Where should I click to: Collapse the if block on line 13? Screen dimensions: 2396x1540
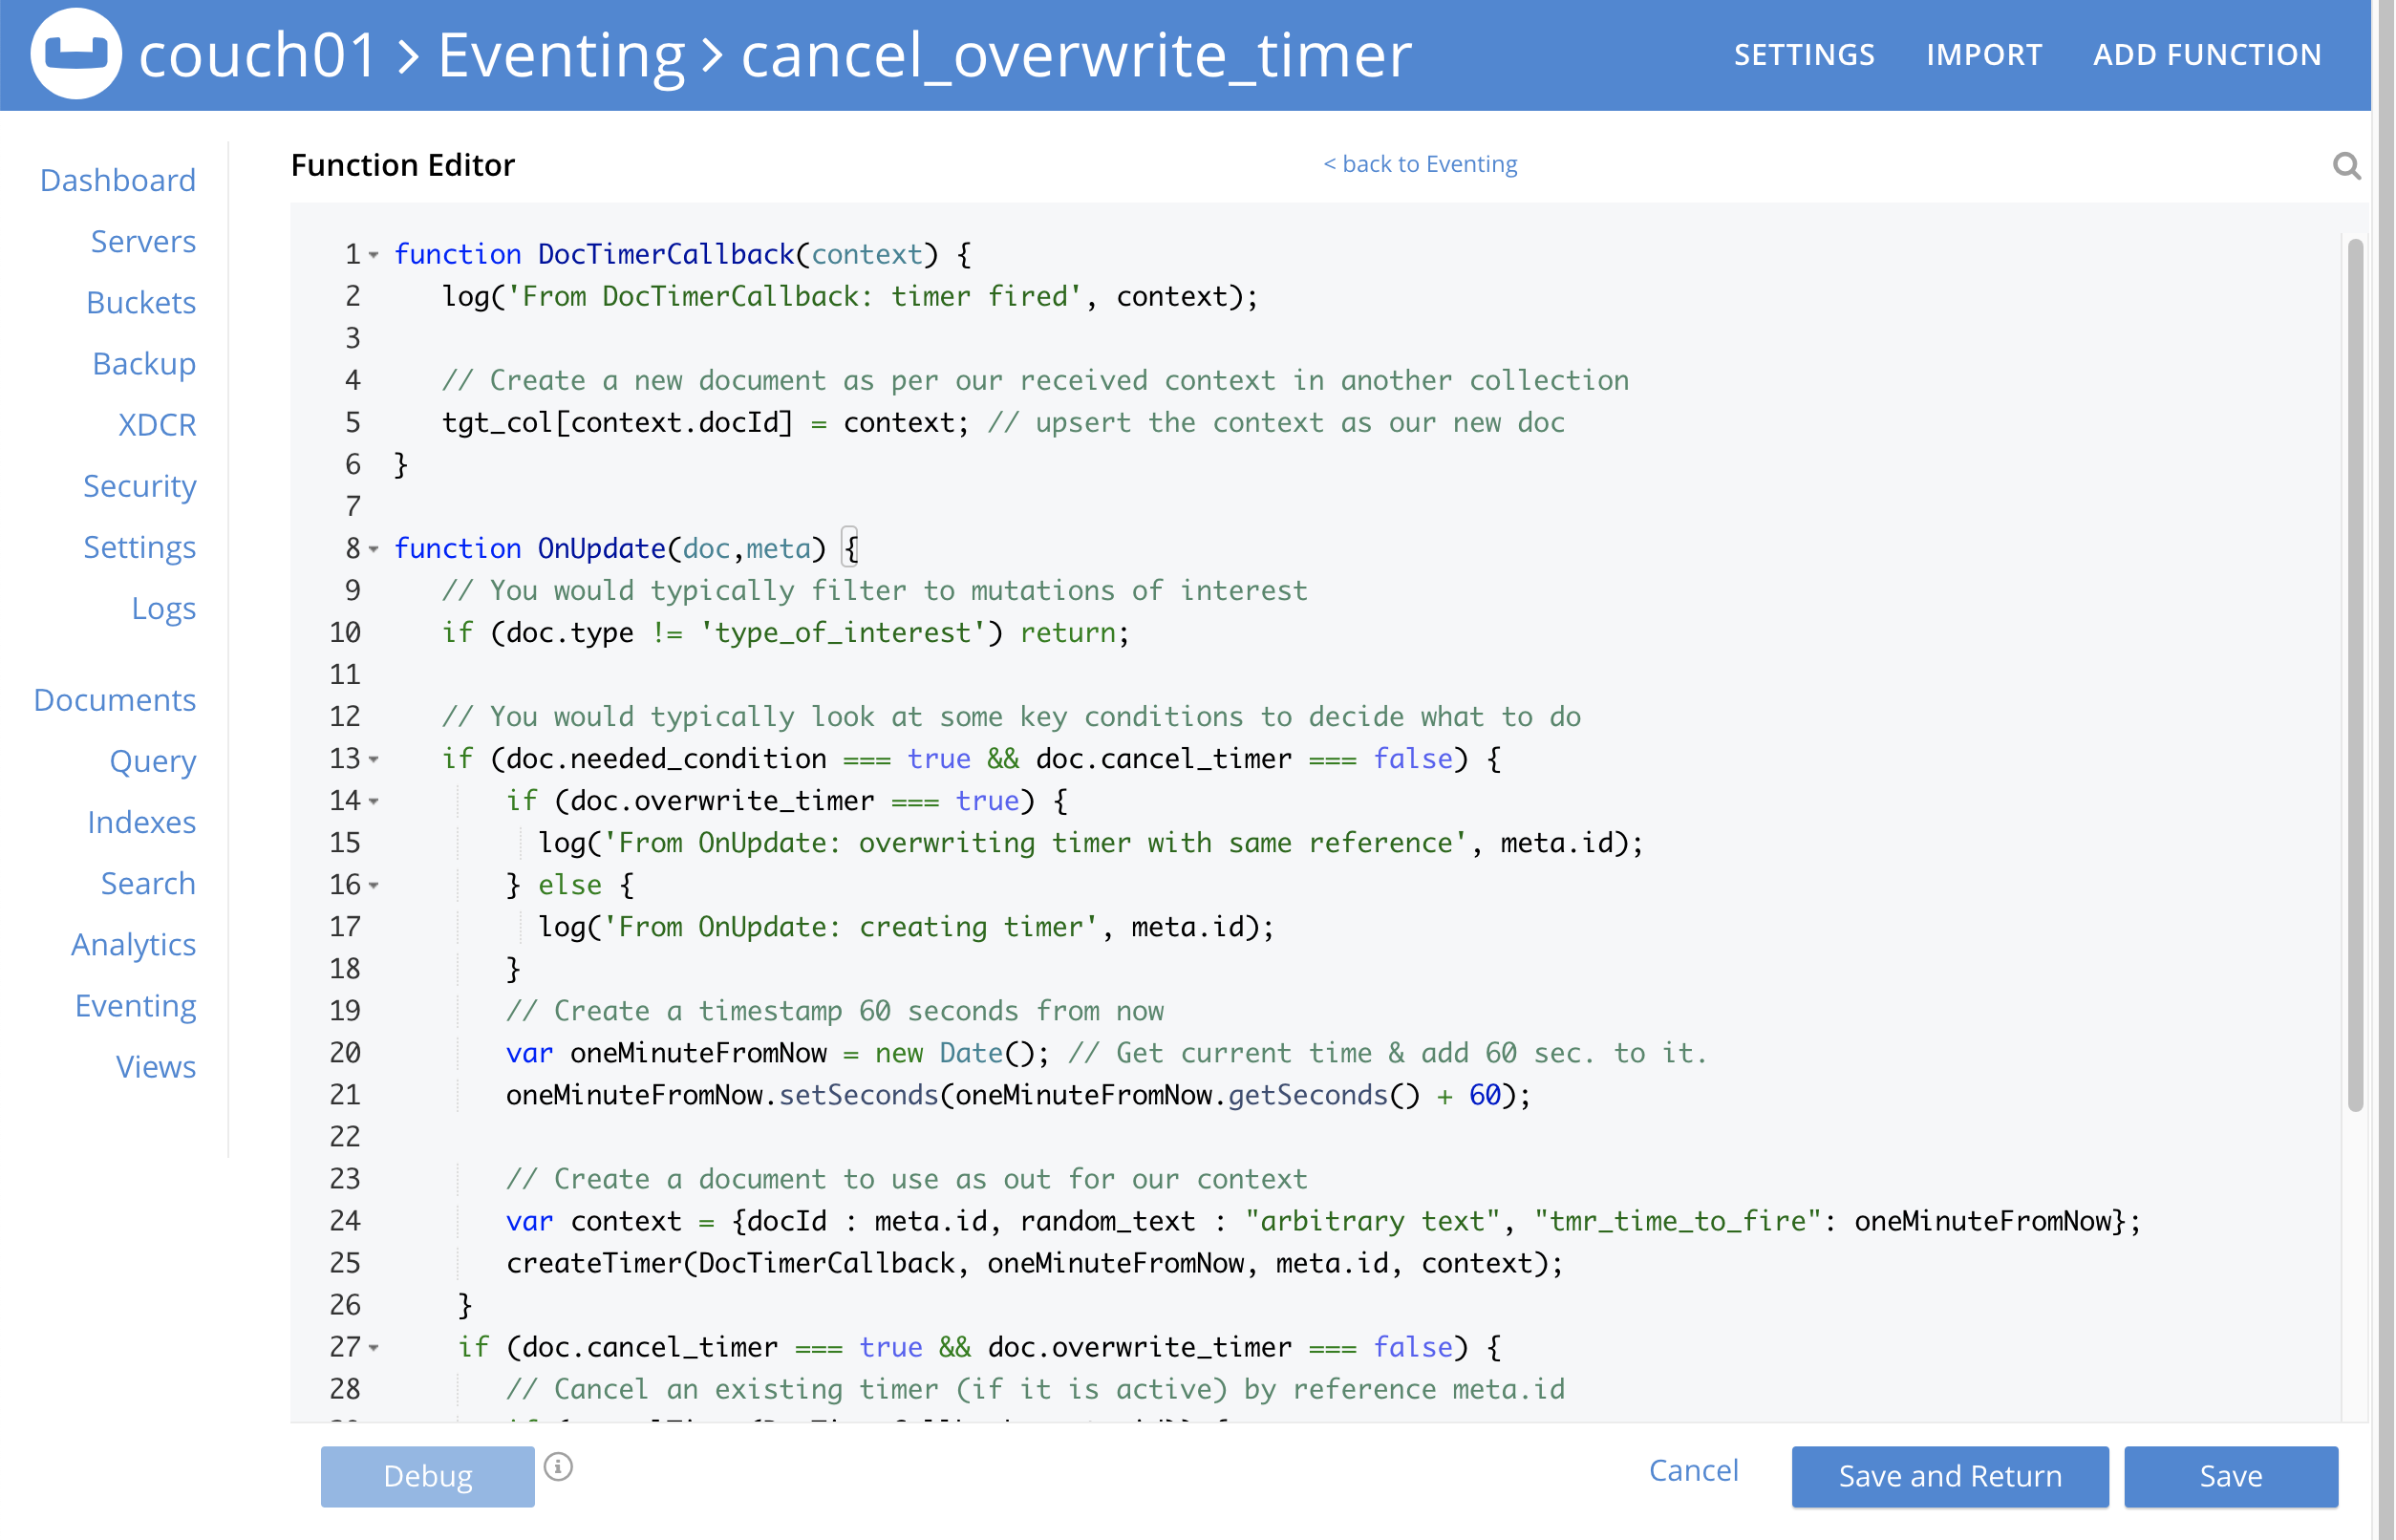[x=373, y=761]
